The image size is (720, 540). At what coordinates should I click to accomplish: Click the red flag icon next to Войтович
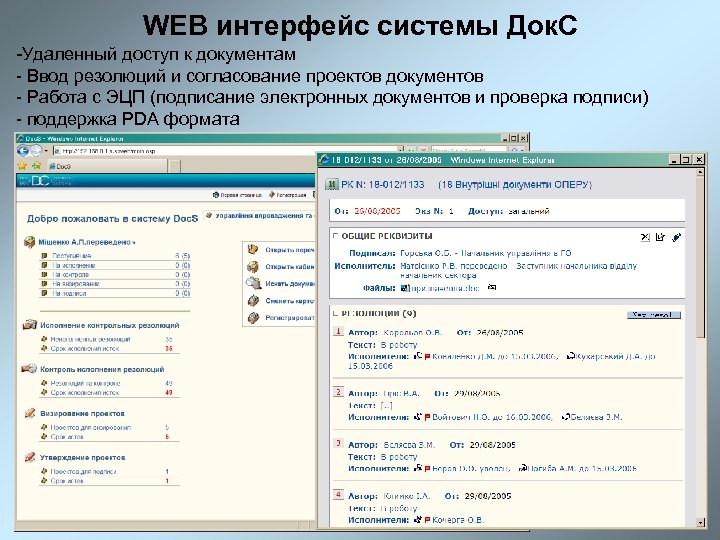point(427,417)
